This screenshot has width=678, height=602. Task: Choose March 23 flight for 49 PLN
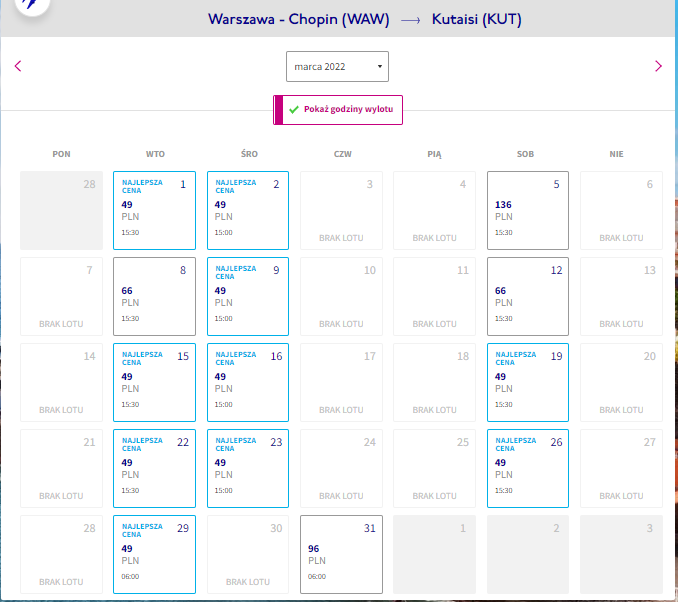tap(248, 468)
